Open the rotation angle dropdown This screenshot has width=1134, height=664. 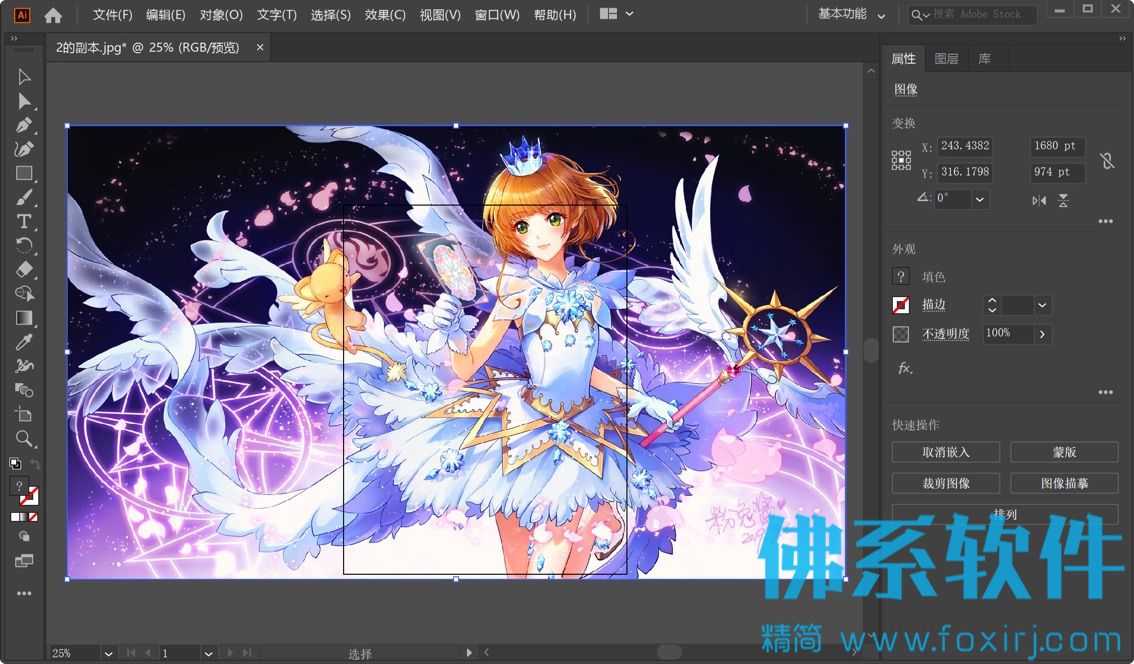(x=980, y=199)
